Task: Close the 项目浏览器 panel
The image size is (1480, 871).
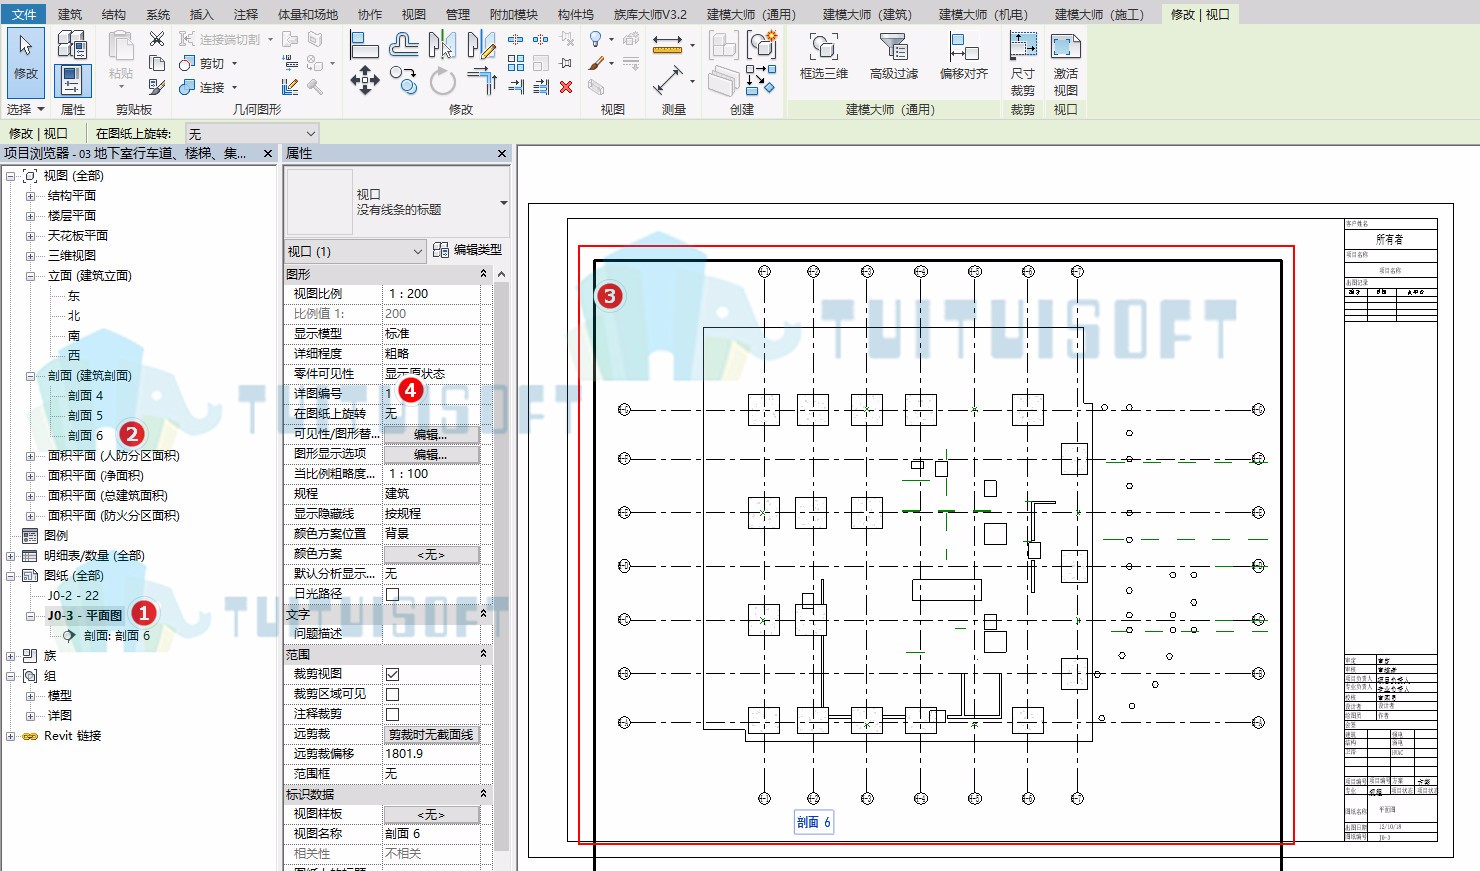Action: pyautogui.click(x=267, y=153)
